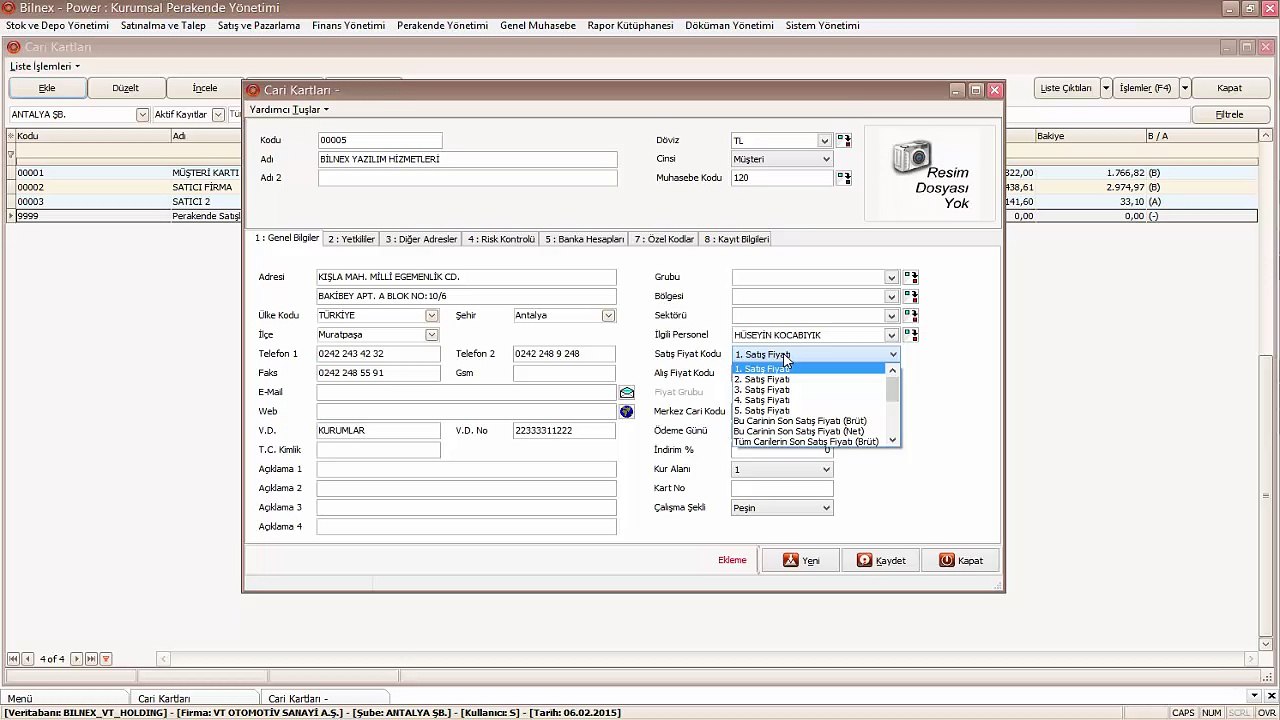Go to first record in list navigator
The image size is (1280, 720).
13,659
